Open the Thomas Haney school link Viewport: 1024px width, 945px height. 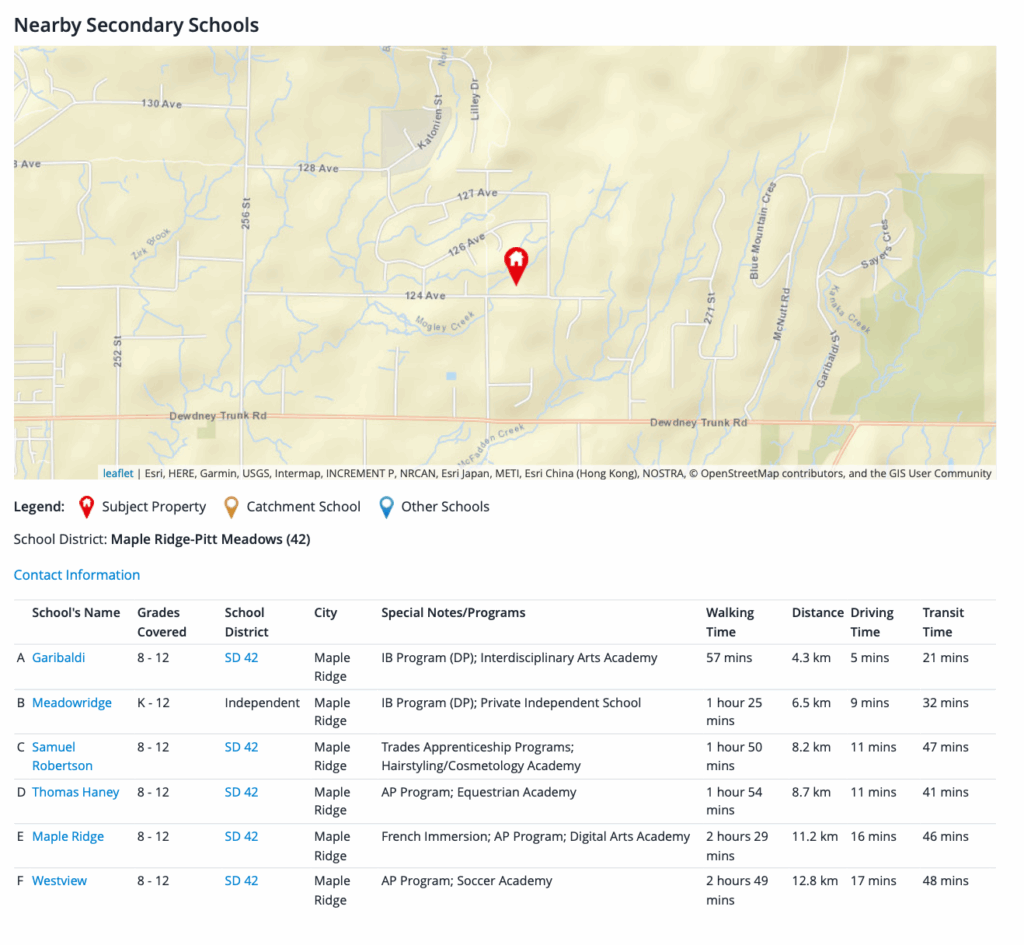[75, 792]
